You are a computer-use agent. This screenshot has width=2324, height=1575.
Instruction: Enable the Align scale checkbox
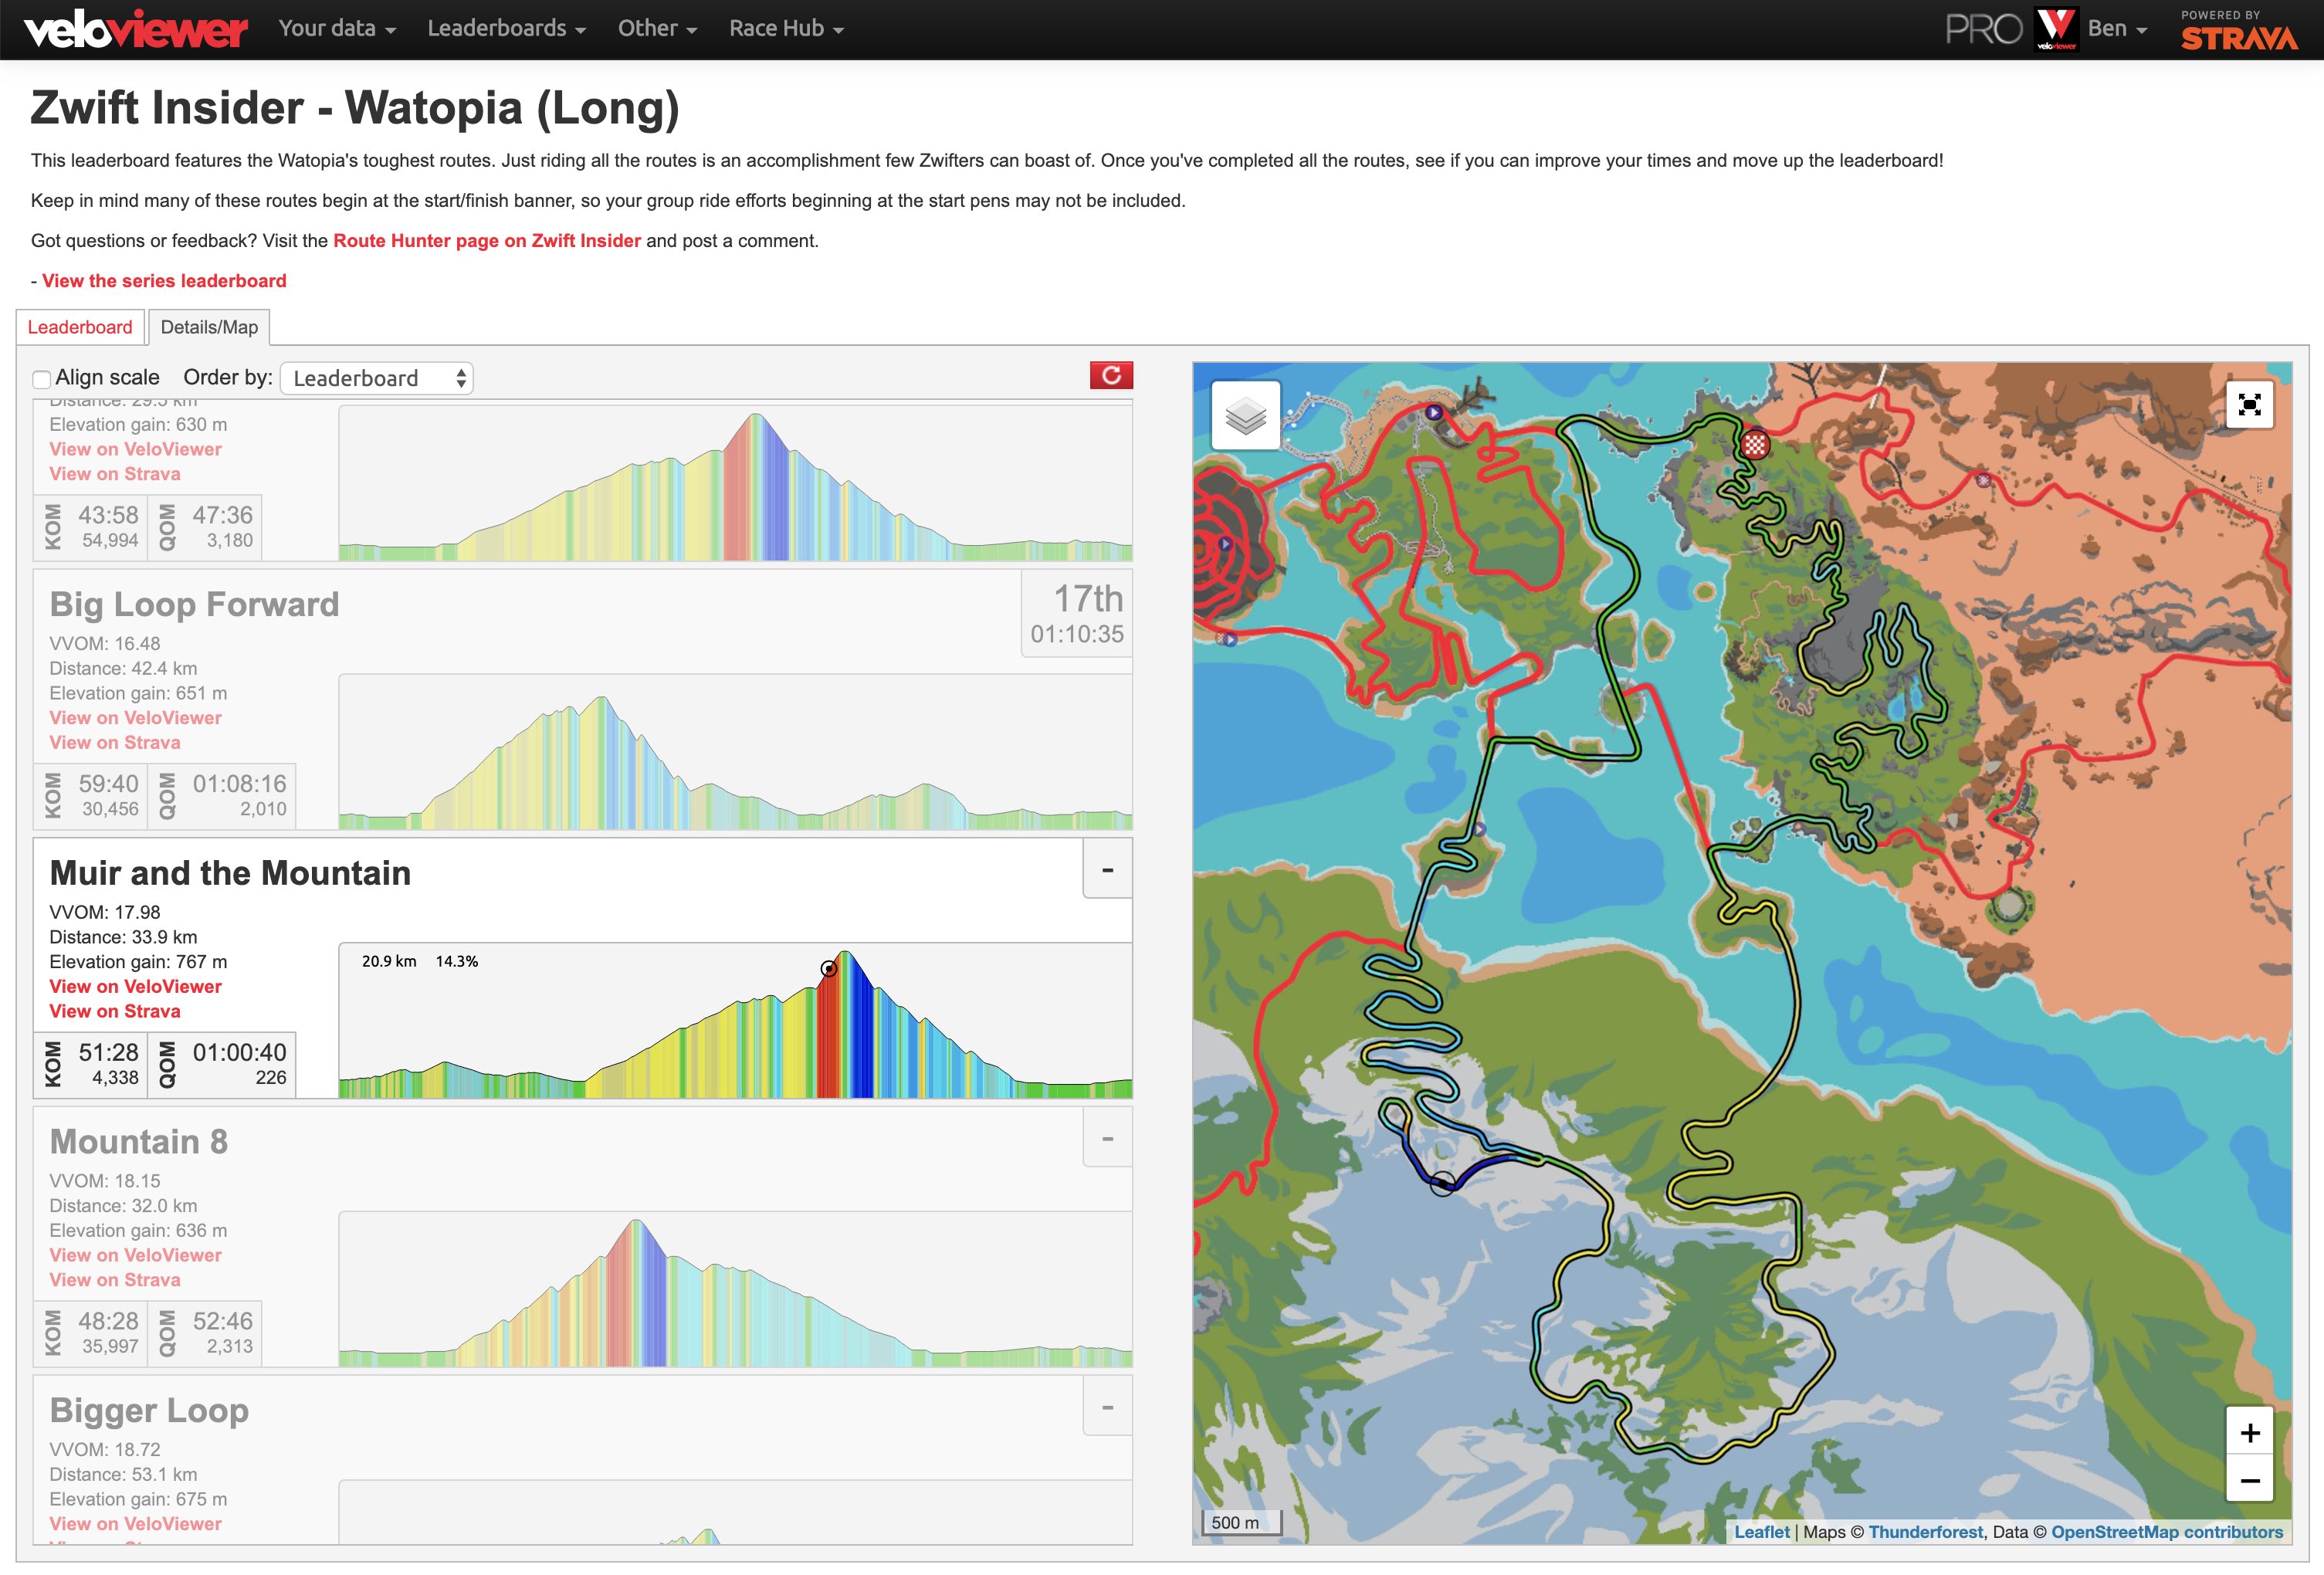tap(42, 379)
